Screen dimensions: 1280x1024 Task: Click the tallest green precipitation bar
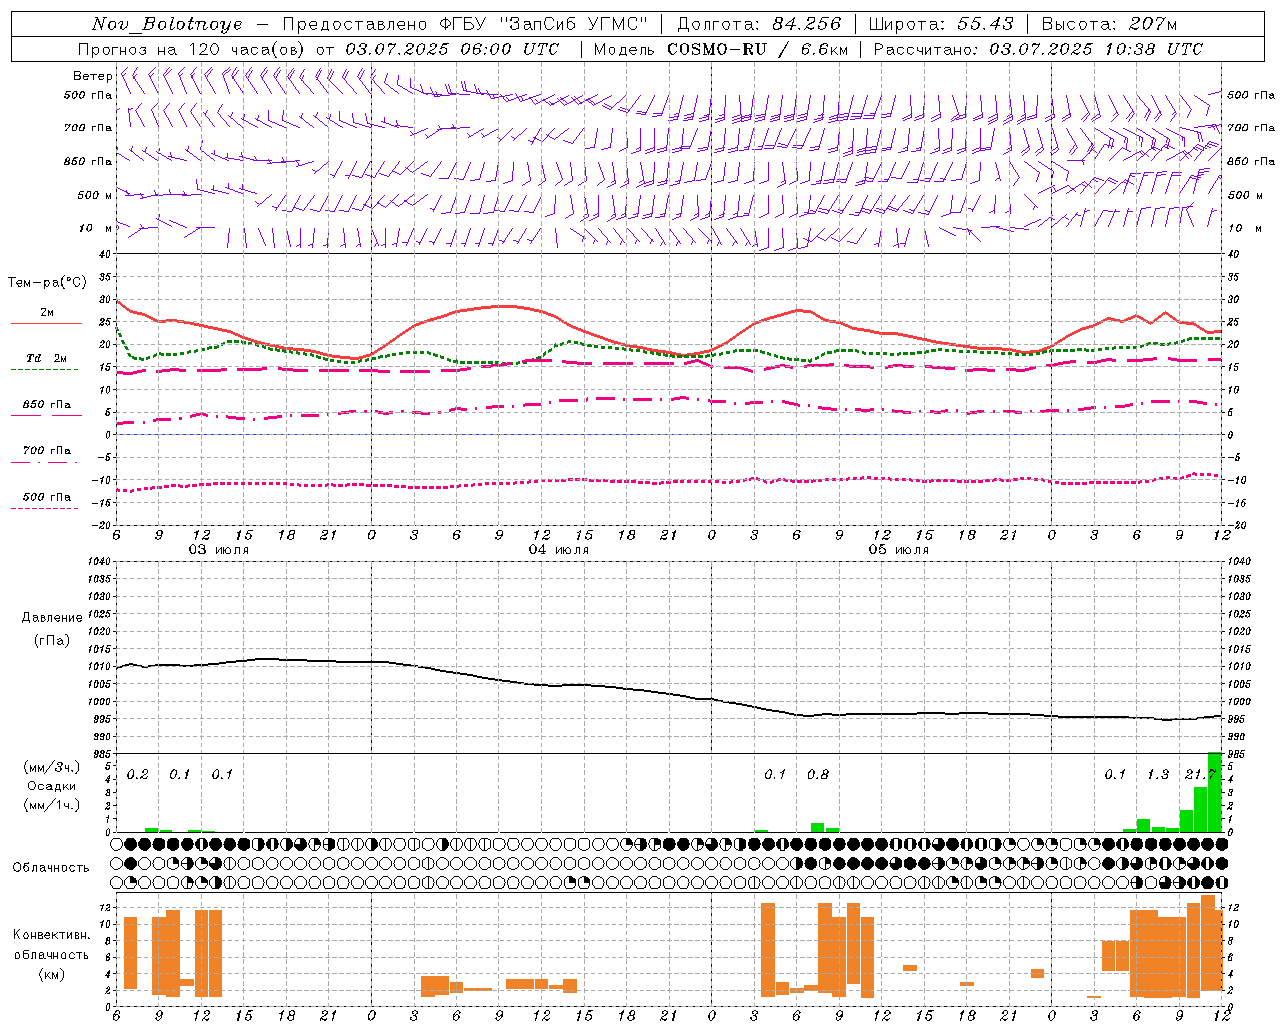[1215, 792]
